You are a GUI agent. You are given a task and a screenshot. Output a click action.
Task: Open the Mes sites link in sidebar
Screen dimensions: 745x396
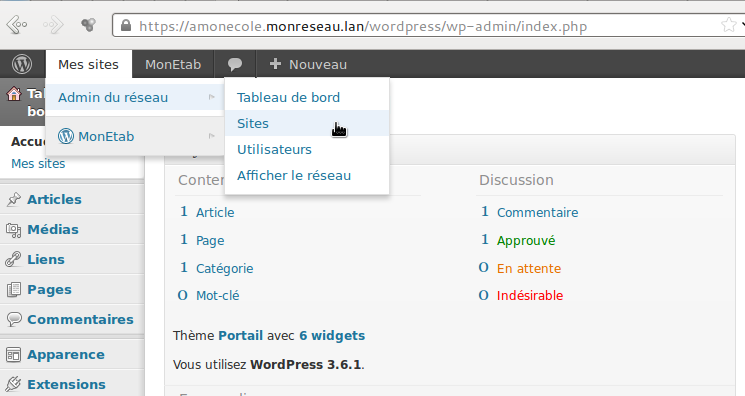[x=38, y=164]
